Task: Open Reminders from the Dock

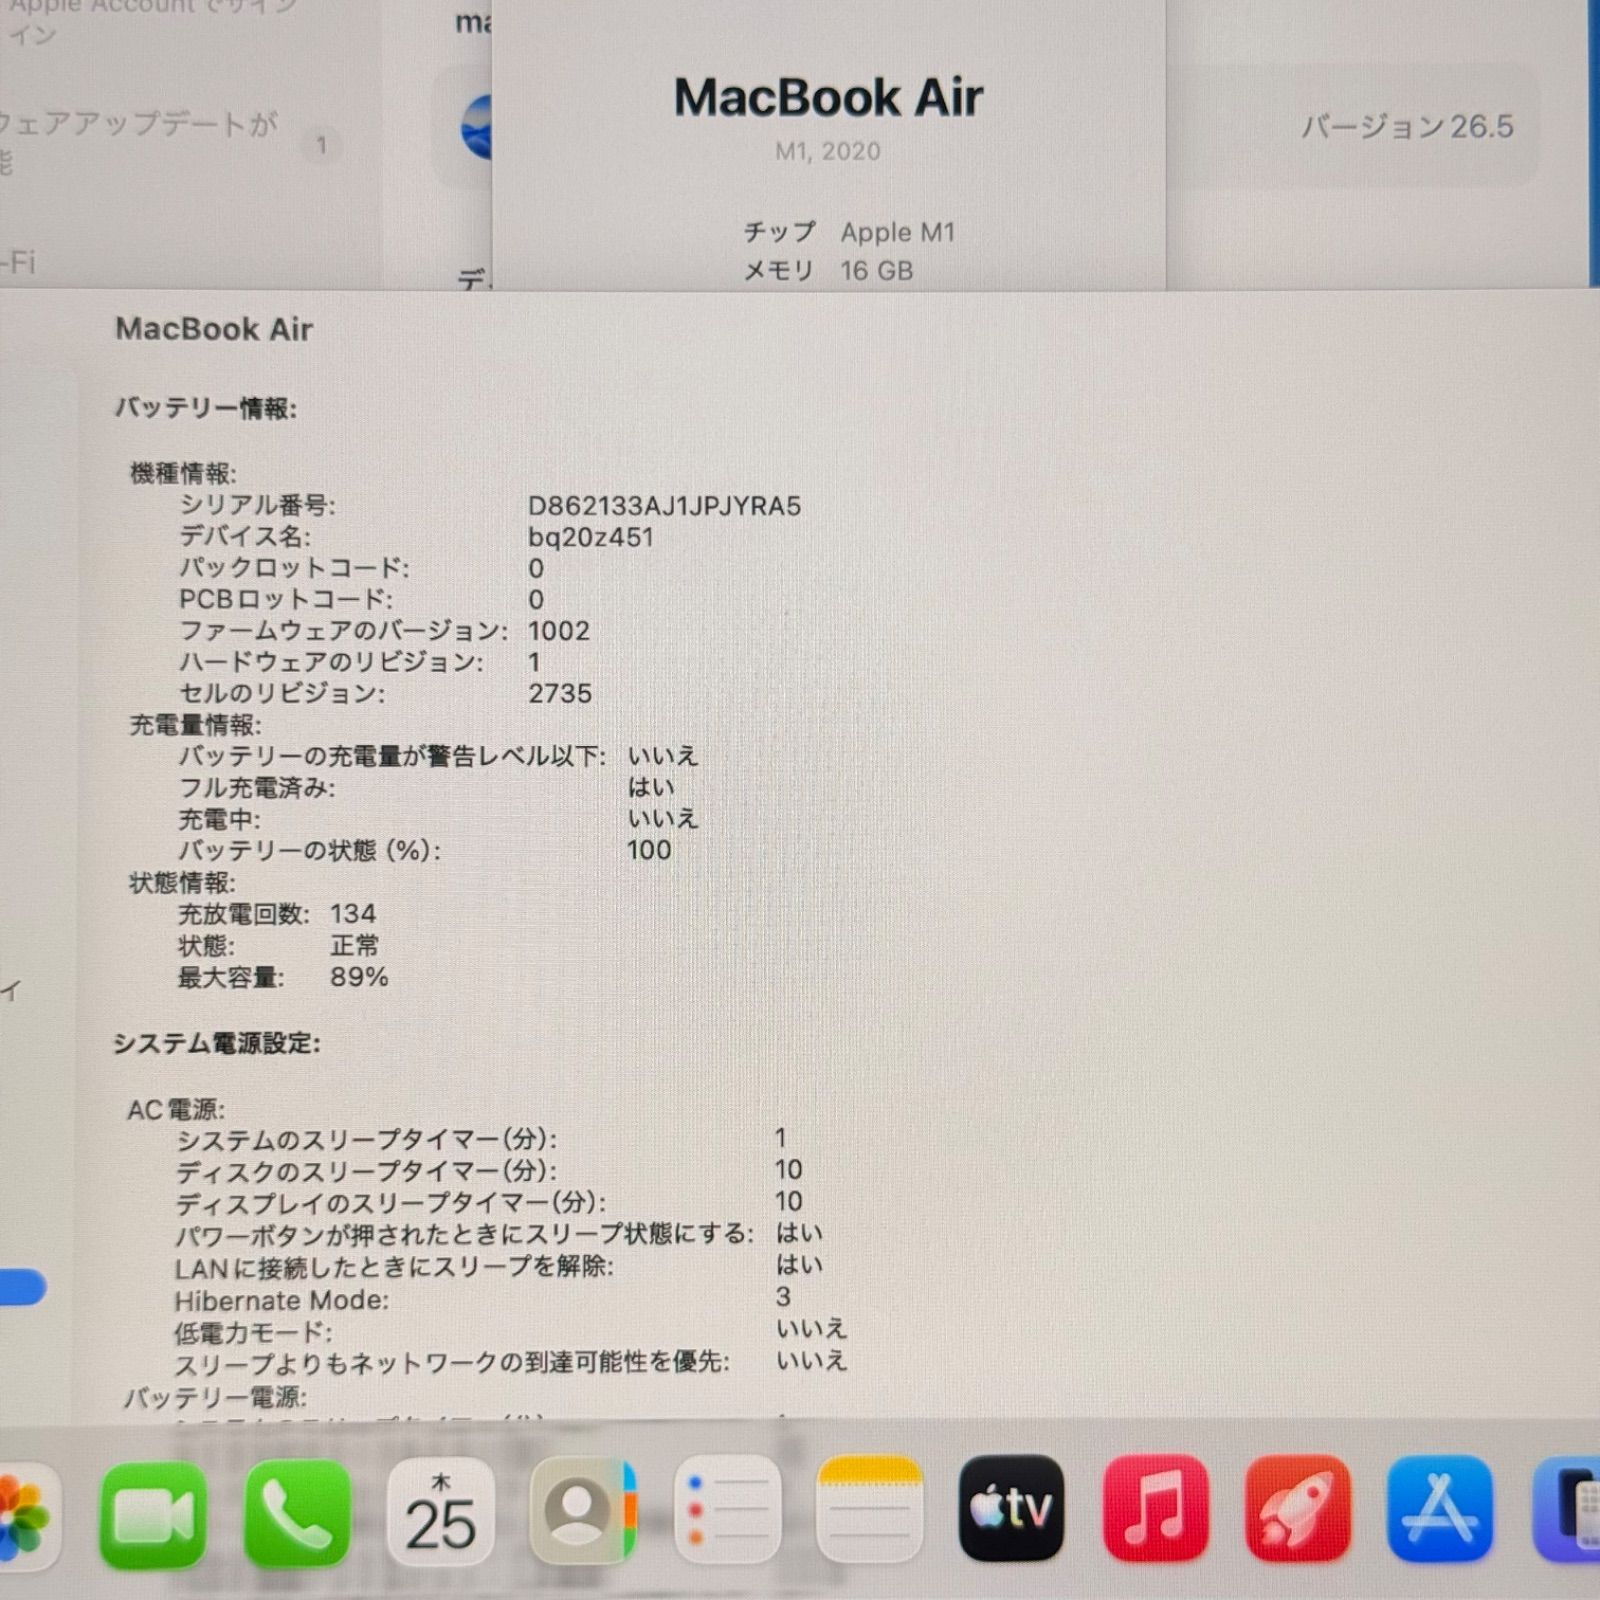Action: point(727,1509)
